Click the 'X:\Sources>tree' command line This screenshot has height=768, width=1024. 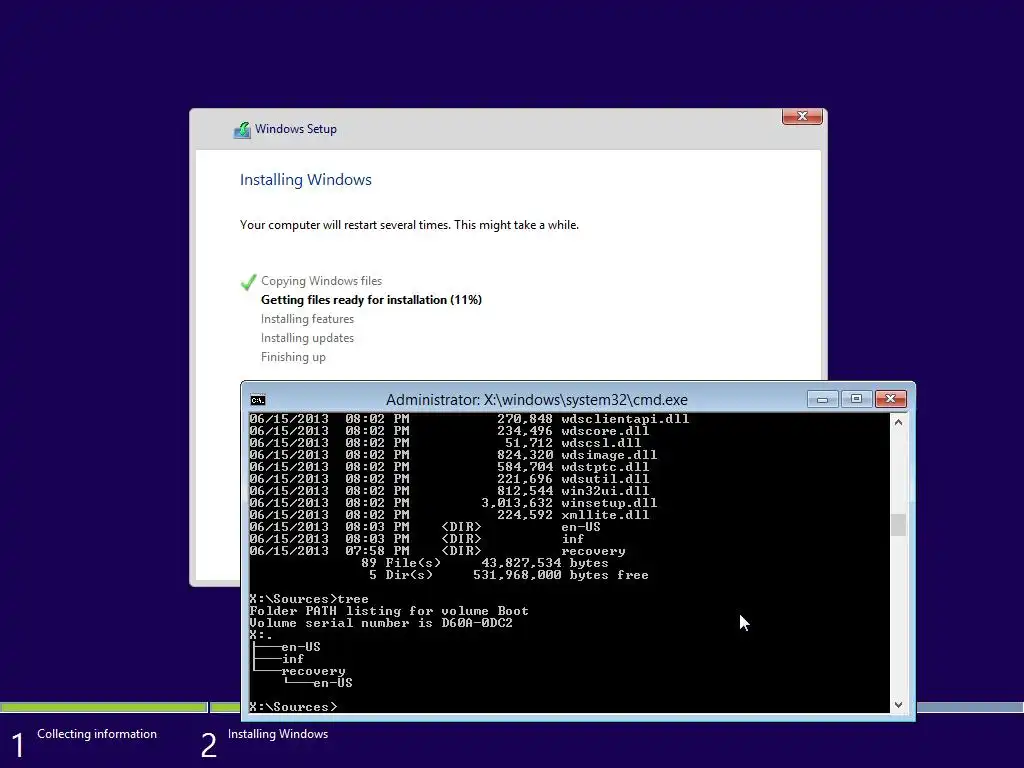coord(309,599)
